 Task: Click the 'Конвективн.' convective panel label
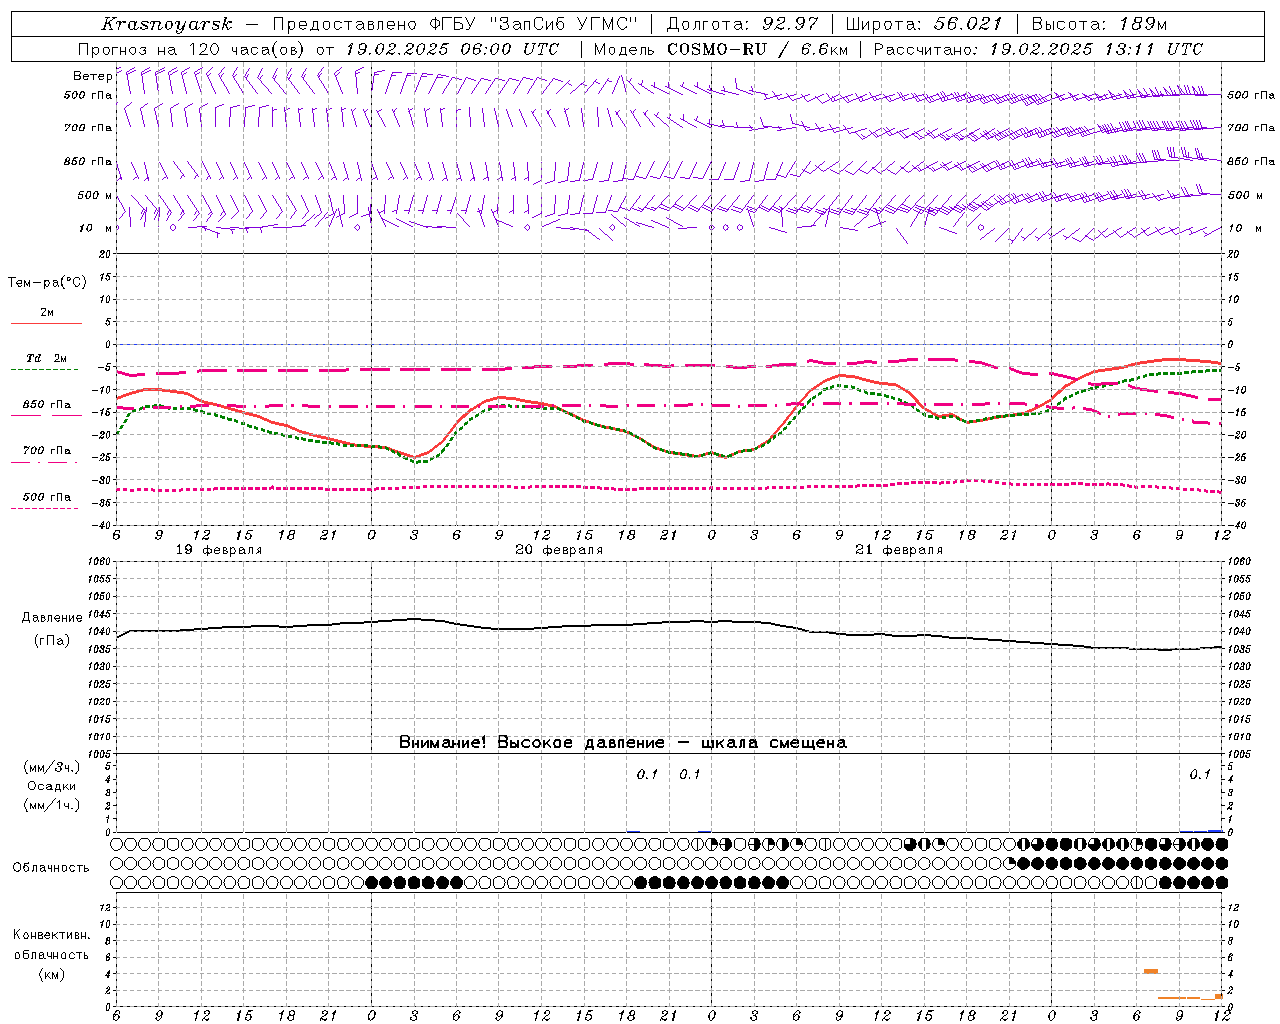click(x=51, y=934)
